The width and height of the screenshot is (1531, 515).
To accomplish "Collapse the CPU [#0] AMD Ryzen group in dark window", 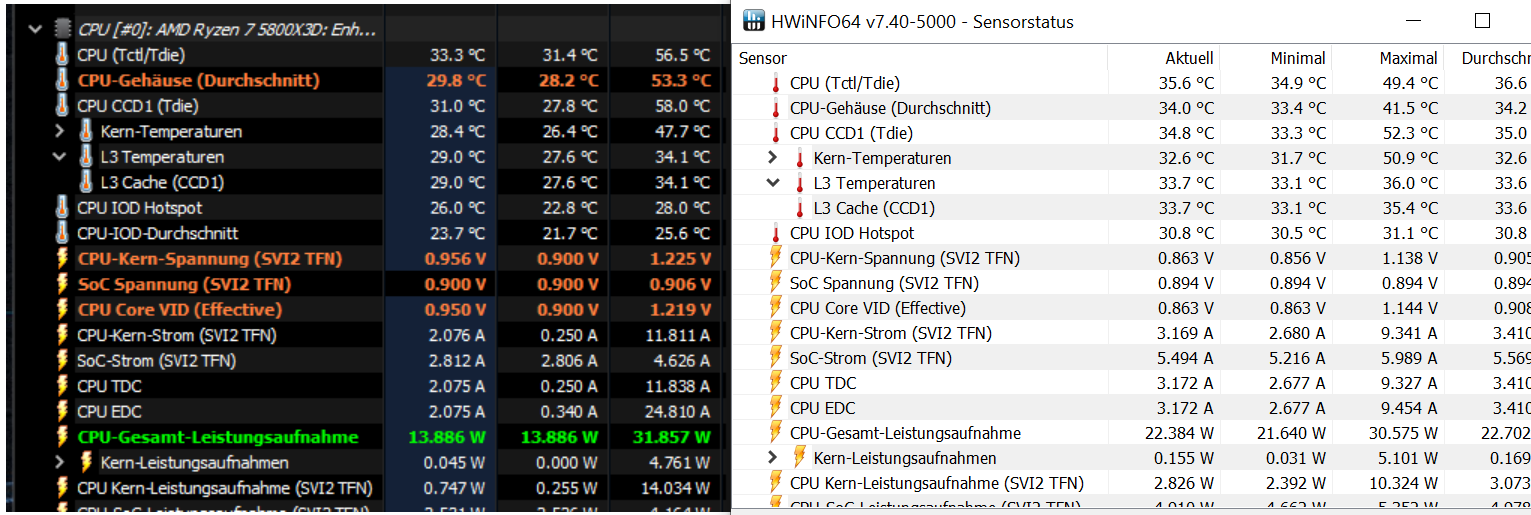I will [x=37, y=29].
